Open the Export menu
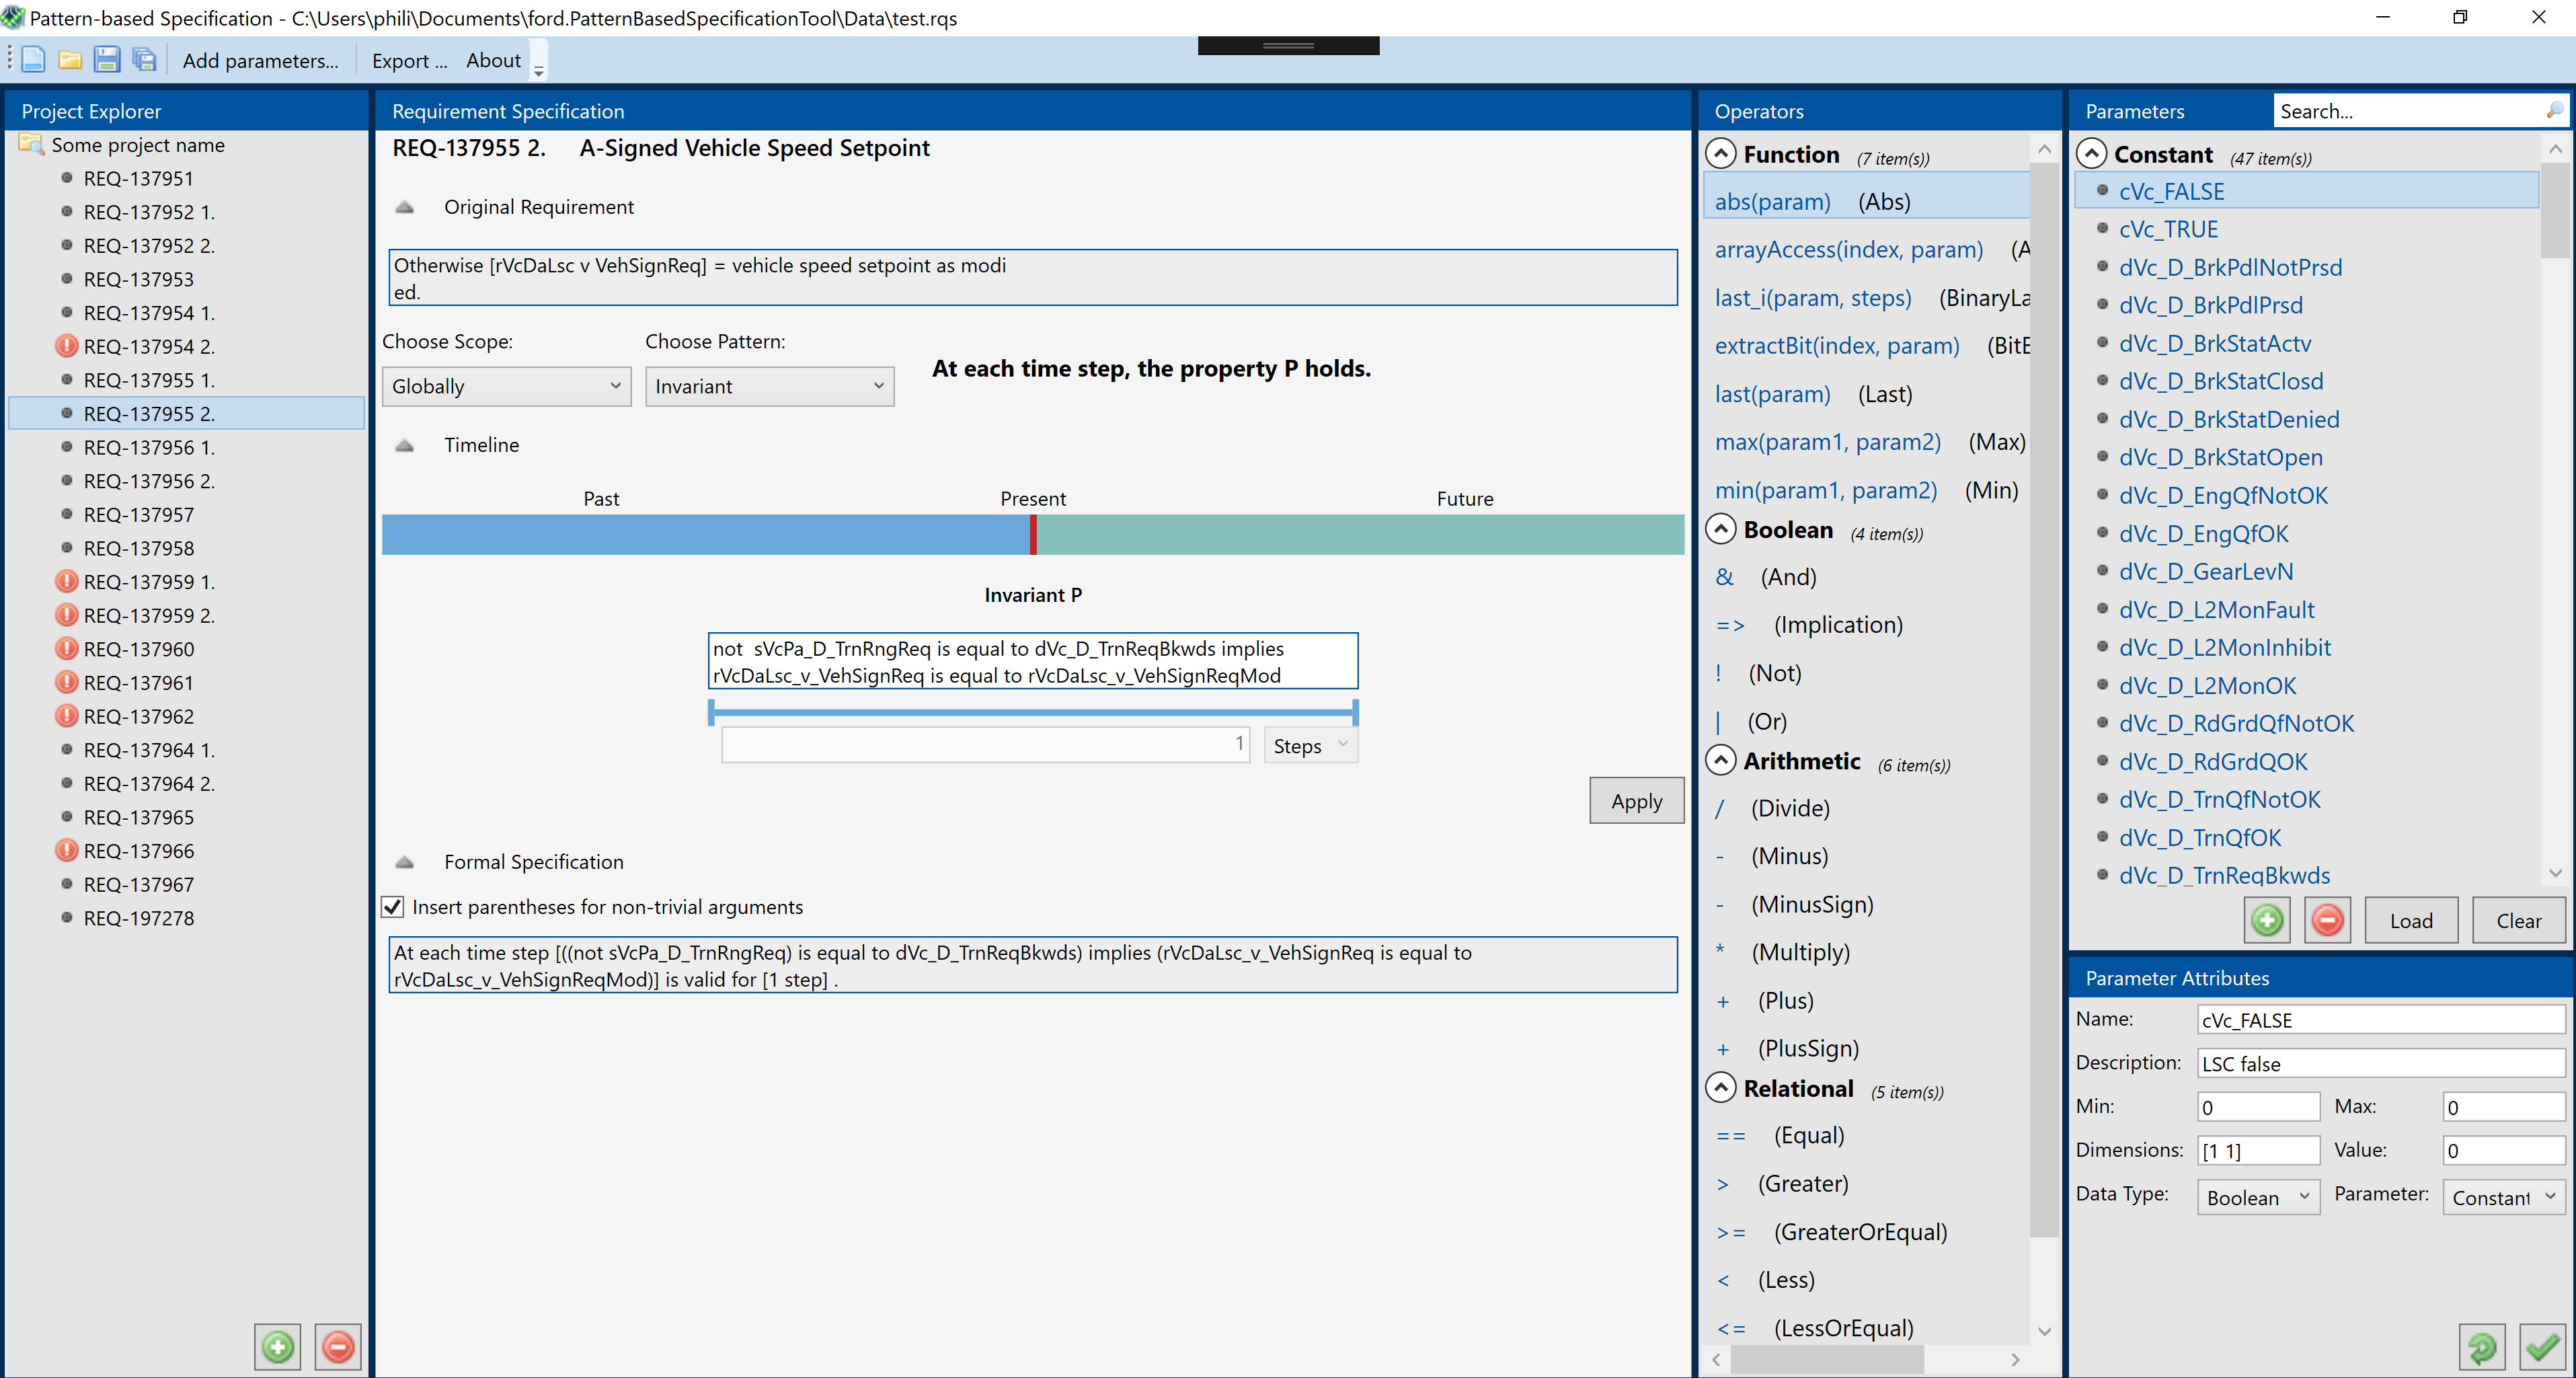This screenshot has height=1378, width=2576. pyautogui.click(x=409, y=60)
